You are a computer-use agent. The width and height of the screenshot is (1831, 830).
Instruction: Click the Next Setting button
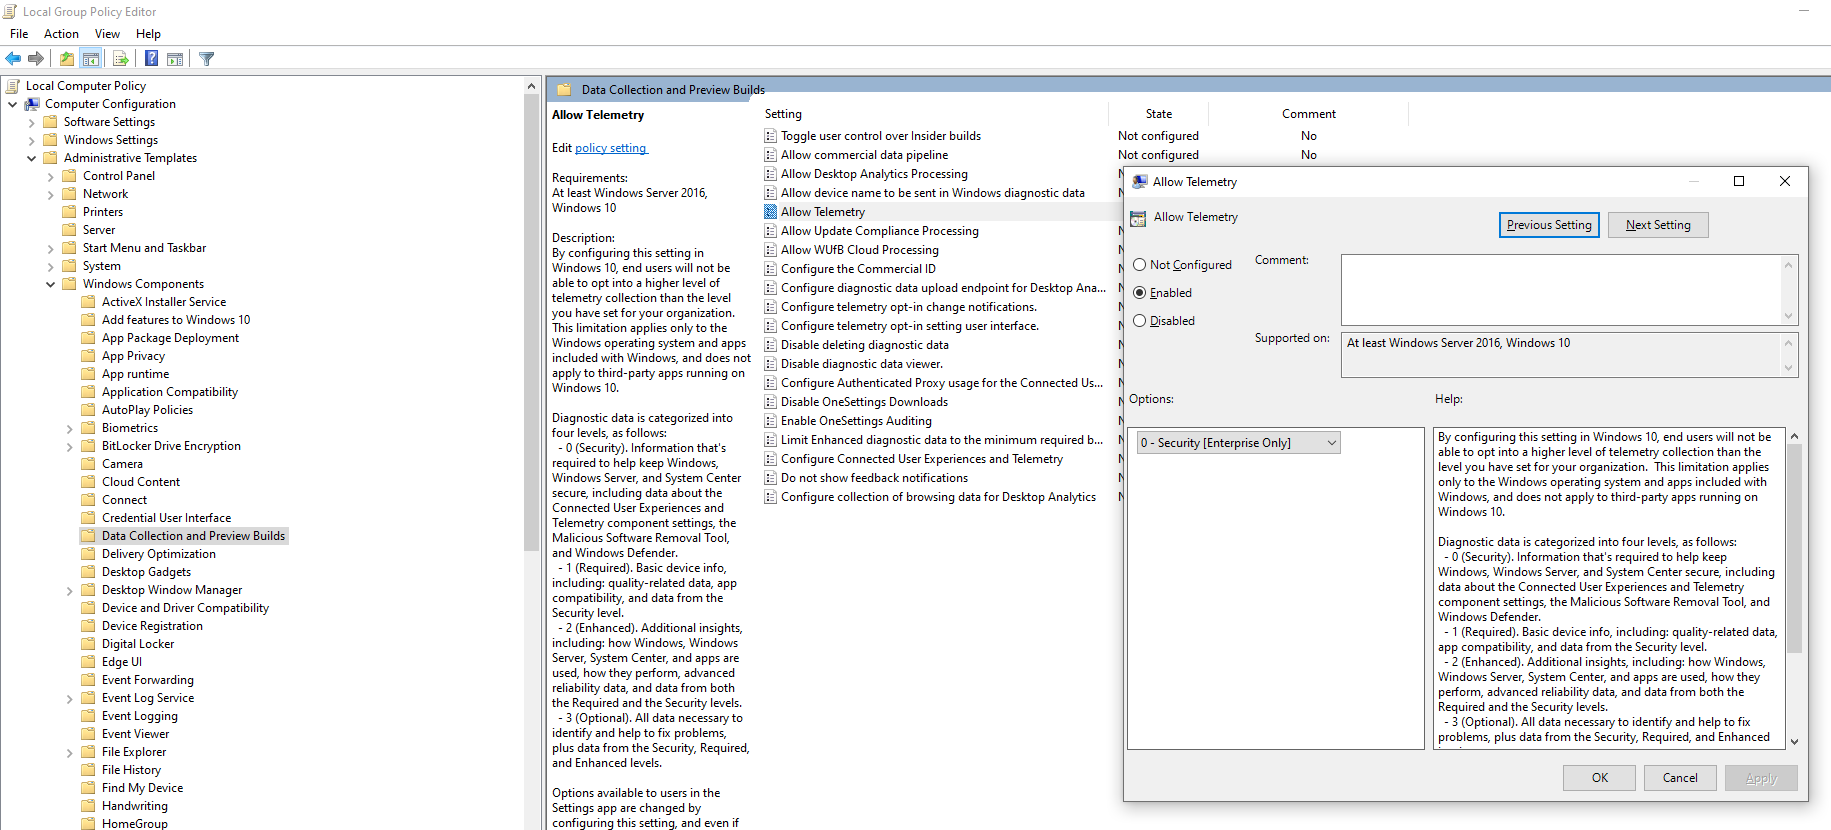pyautogui.click(x=1658, y=225)
